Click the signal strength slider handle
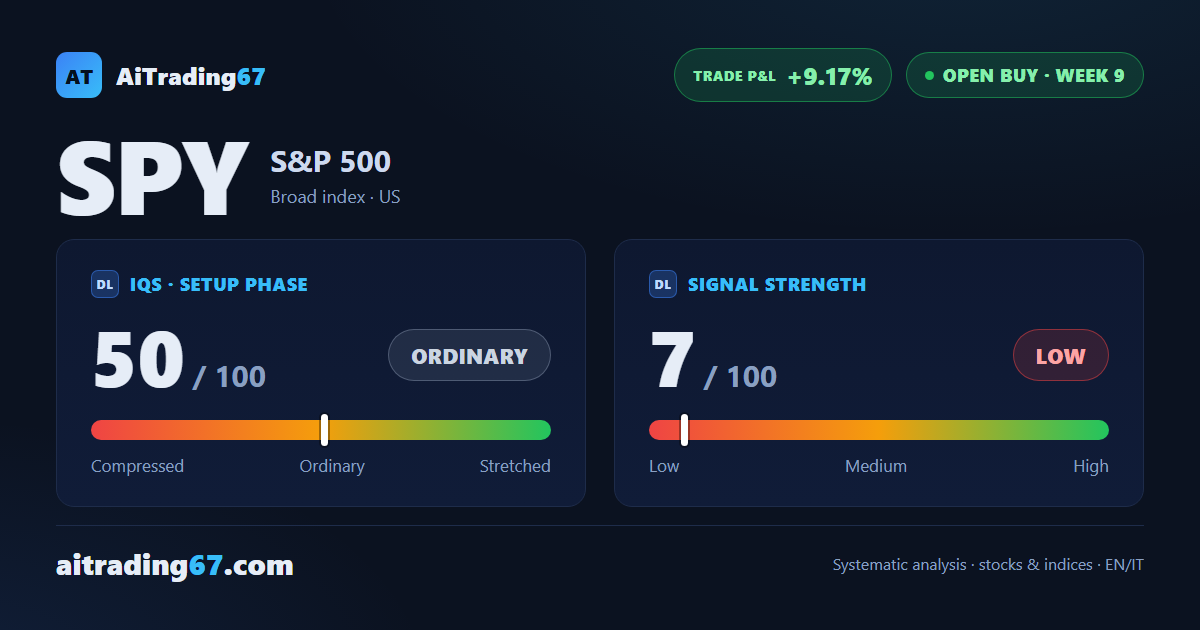 (x=684, y=430)
